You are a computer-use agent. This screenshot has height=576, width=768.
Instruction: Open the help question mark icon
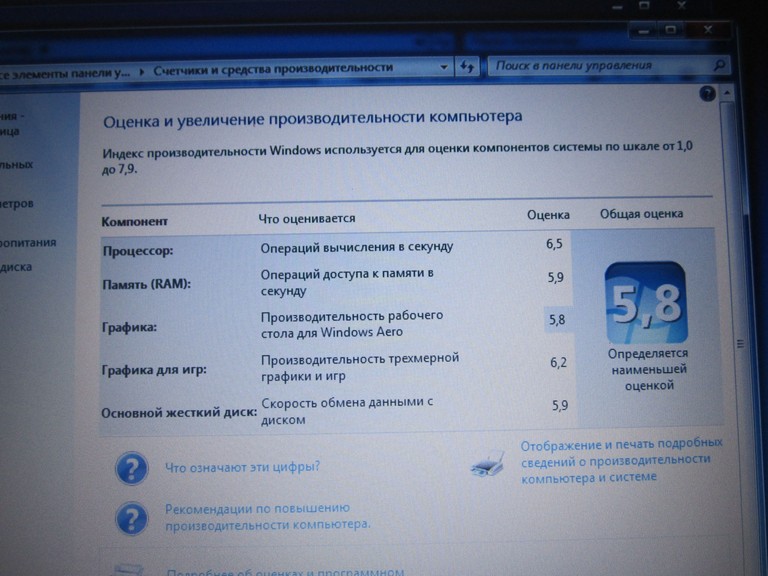(x=707, y=93)
